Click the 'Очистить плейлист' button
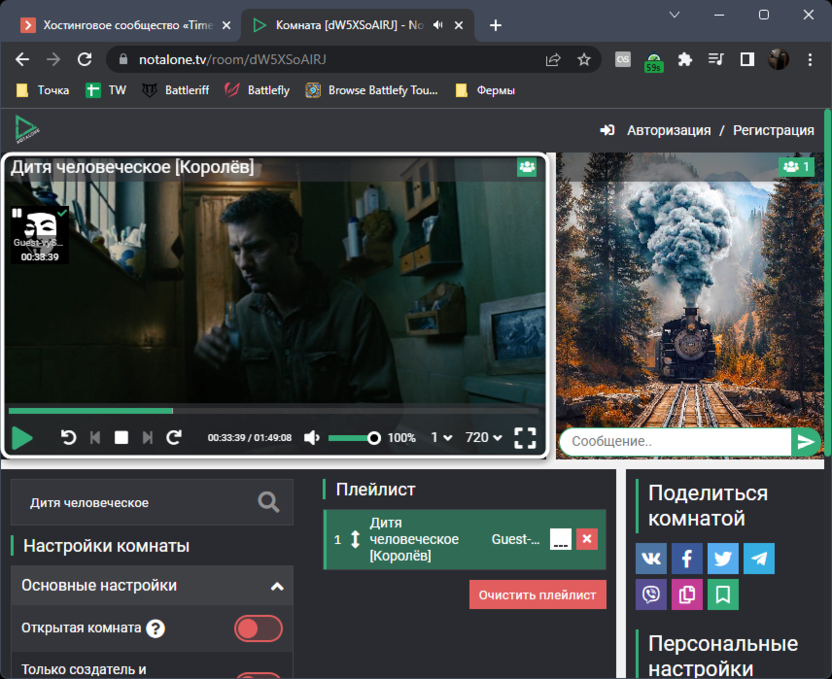The image size is (832, 679). (x=537, y=594)
